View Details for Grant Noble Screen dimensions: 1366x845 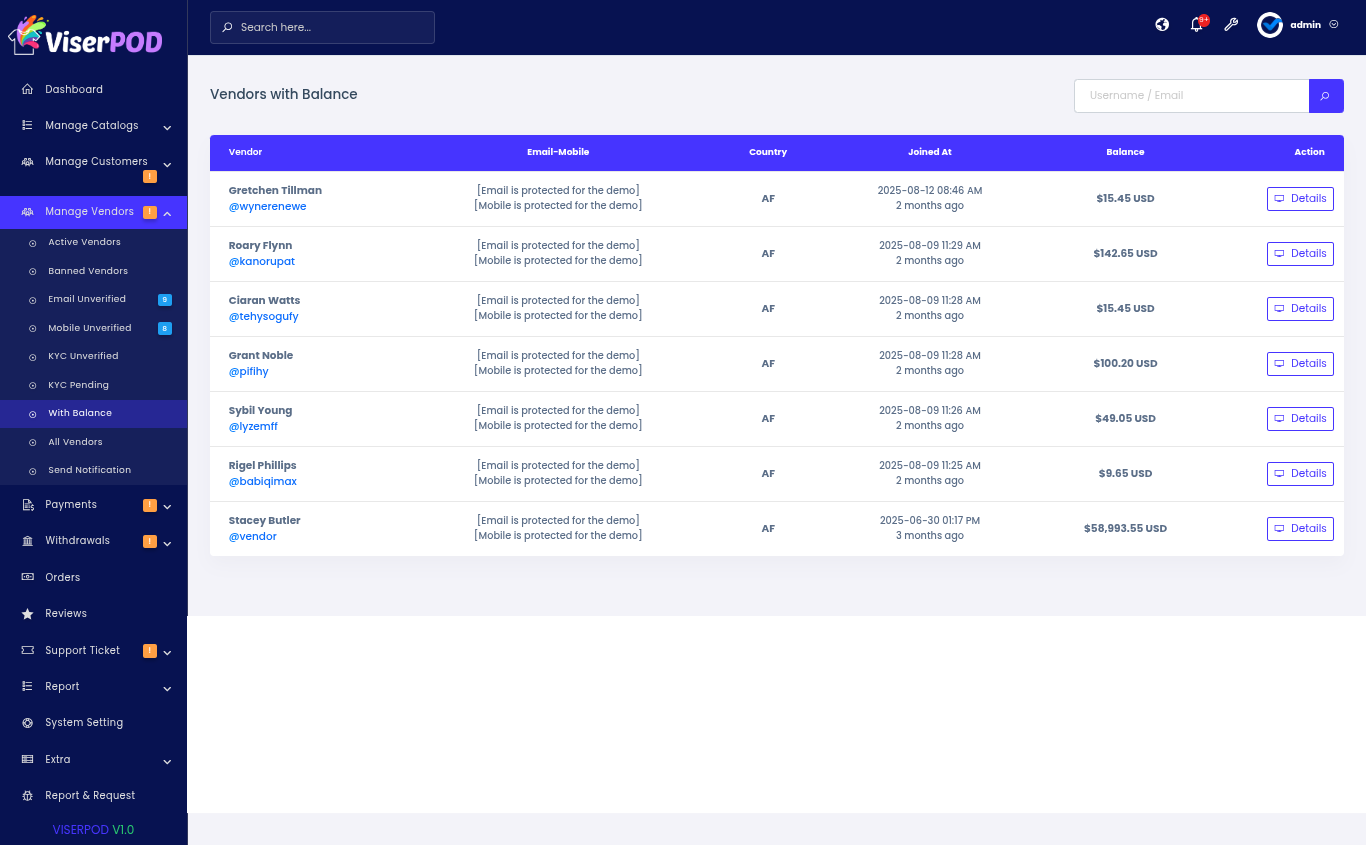tap(1300, 364)
